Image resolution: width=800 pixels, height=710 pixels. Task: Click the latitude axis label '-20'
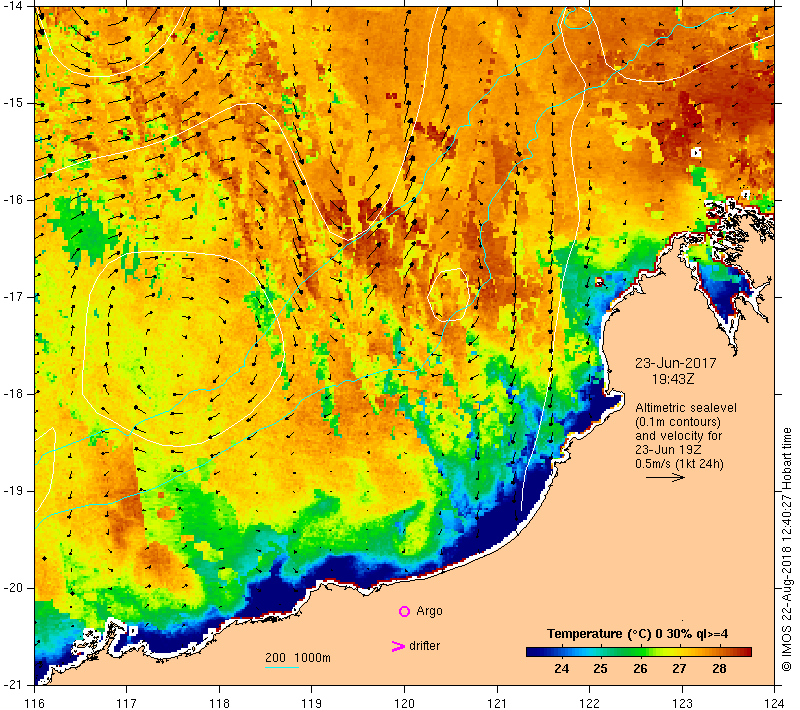pos(12,588)
